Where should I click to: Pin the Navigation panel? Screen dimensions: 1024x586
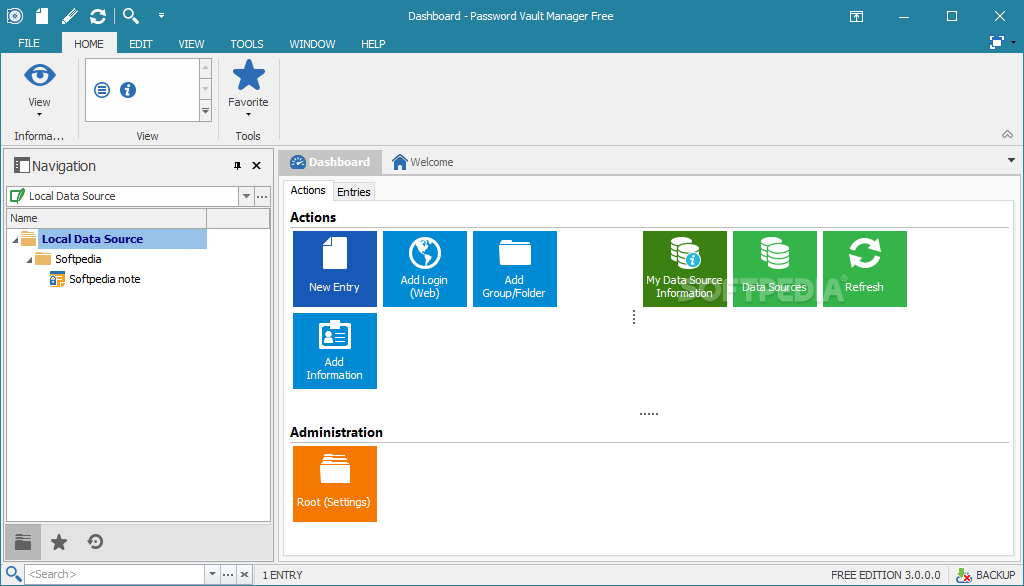click(237, 166)
